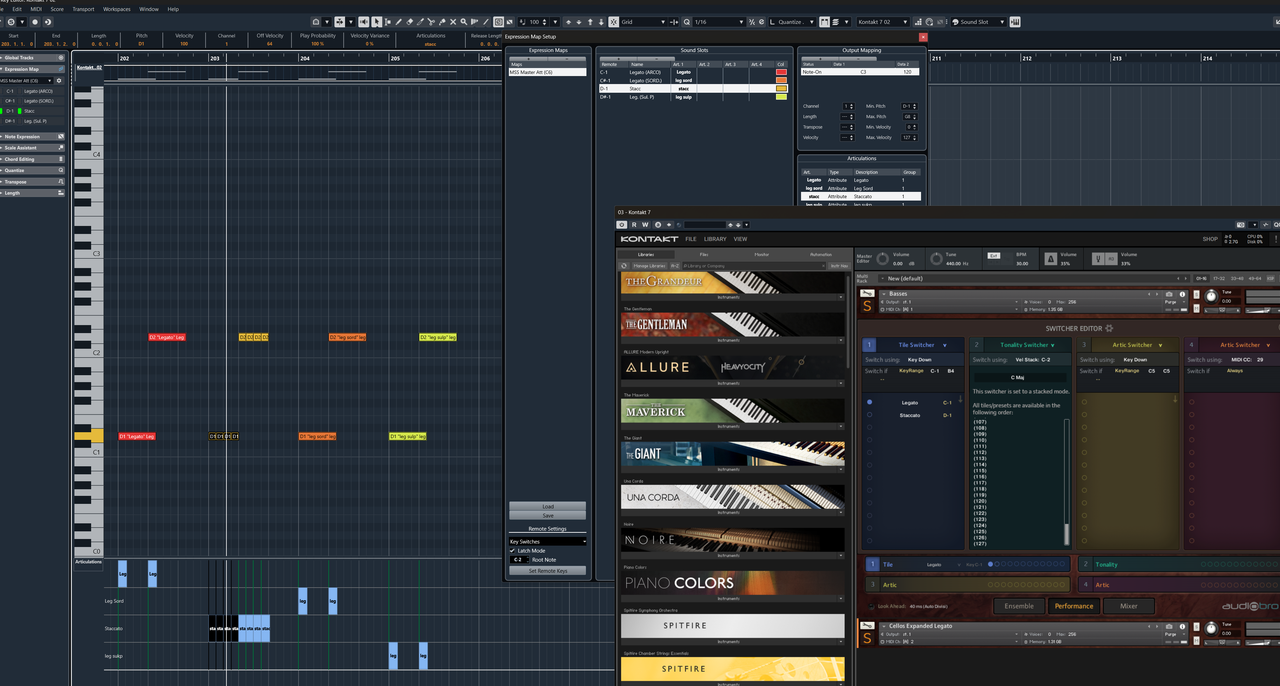Click the Read automation R button
Screen dimensions: 1280x686
click(x=634, y=224)
